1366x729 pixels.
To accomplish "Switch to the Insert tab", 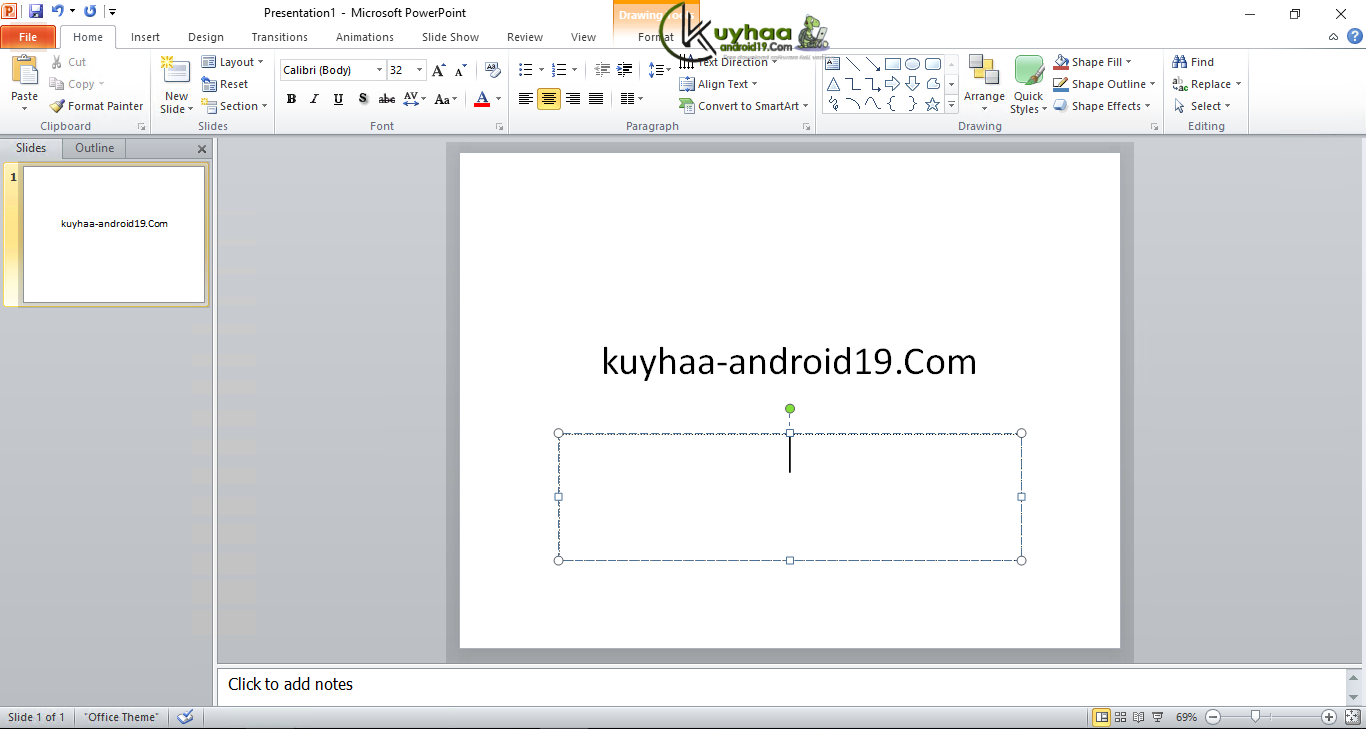I will coord(145,37).
